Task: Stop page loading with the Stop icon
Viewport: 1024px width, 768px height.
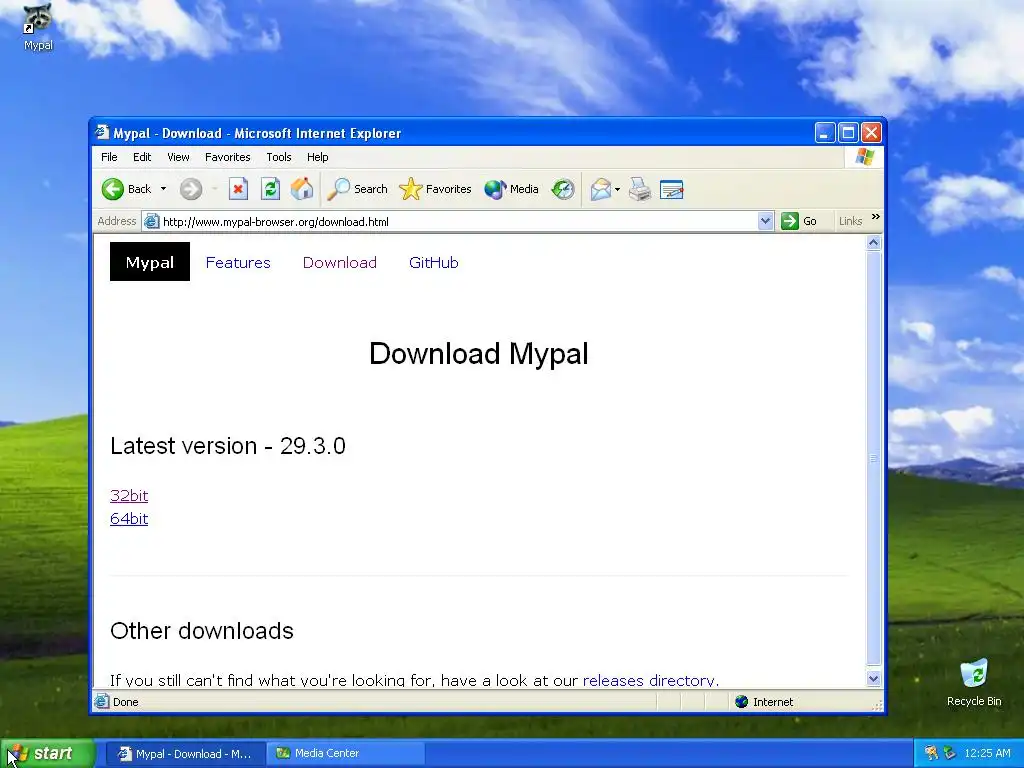Action: (x=238, y=189)
